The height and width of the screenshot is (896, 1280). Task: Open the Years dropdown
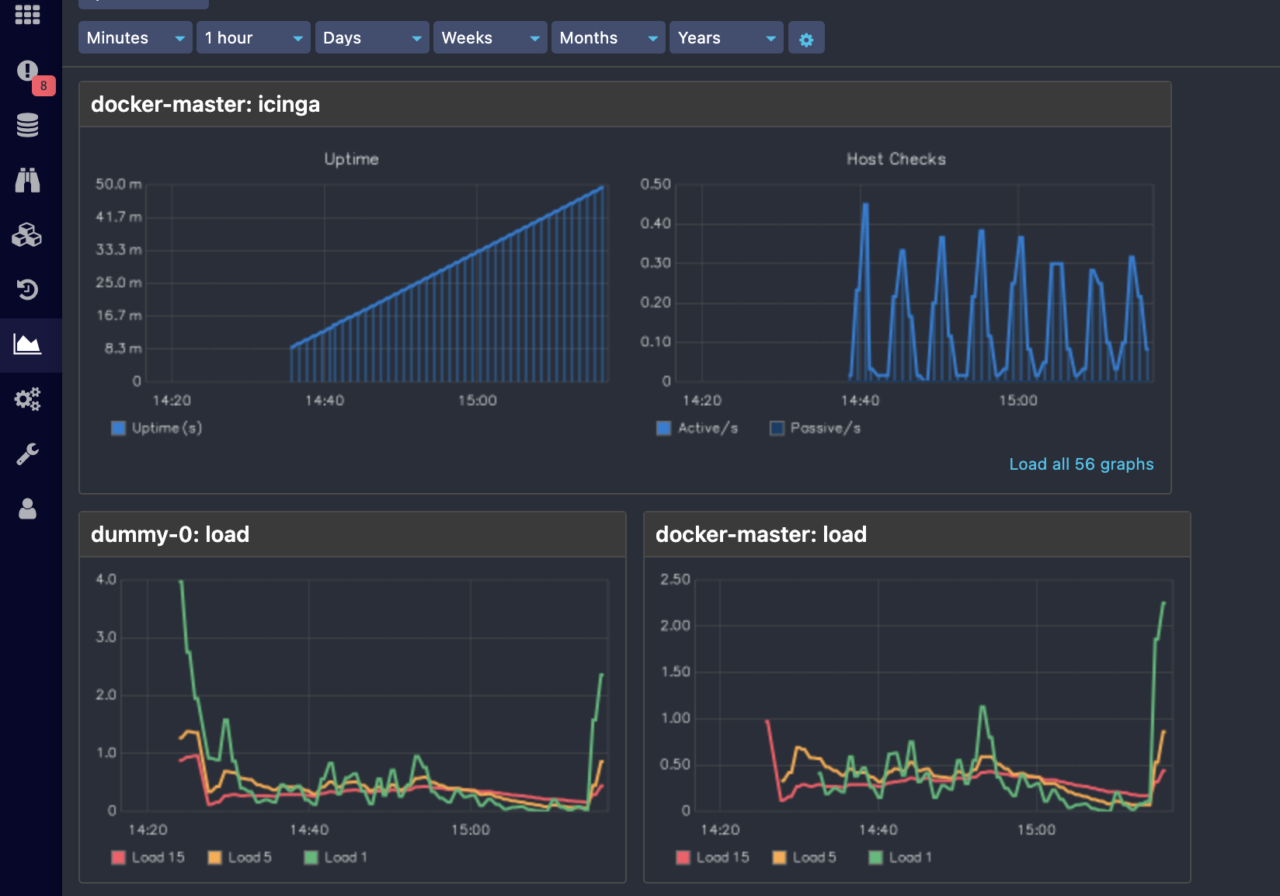[726, 38]
